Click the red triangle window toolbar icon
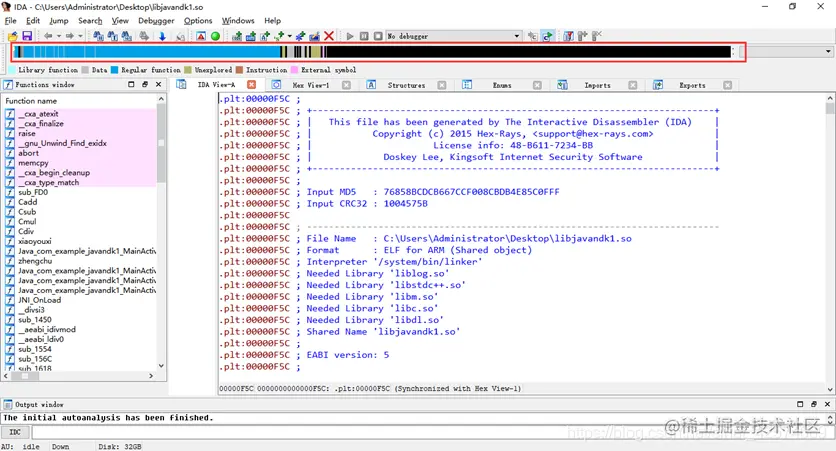The width and height of the screenshot is (836, 451). click(201, 36)
